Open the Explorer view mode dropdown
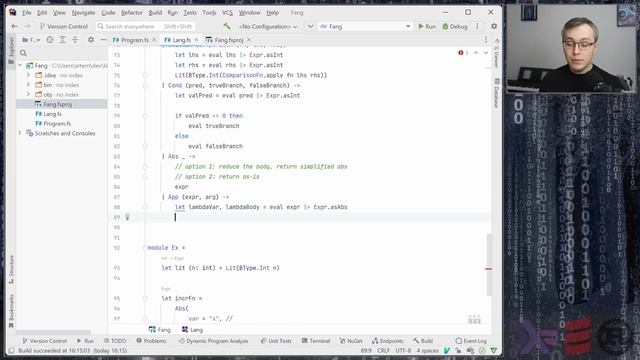 (31, 40)
